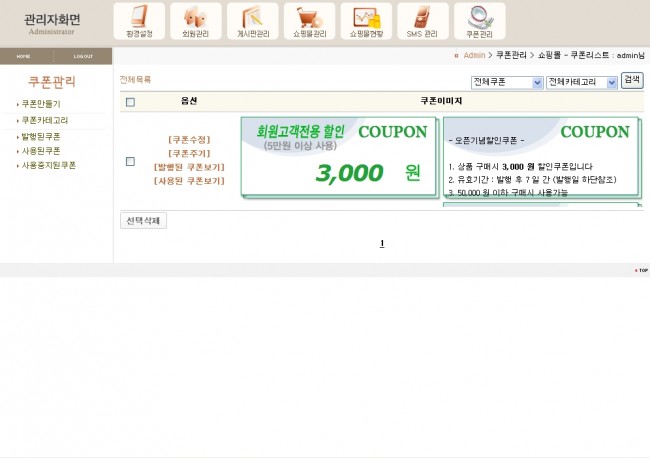
Task: Click the TOP link at page bottom
Action: (x=641, y=270)
